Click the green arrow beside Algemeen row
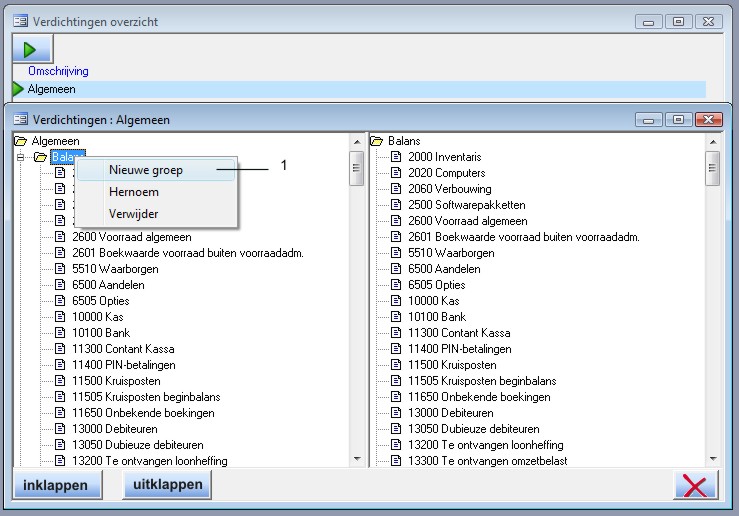 coord(18,89)
